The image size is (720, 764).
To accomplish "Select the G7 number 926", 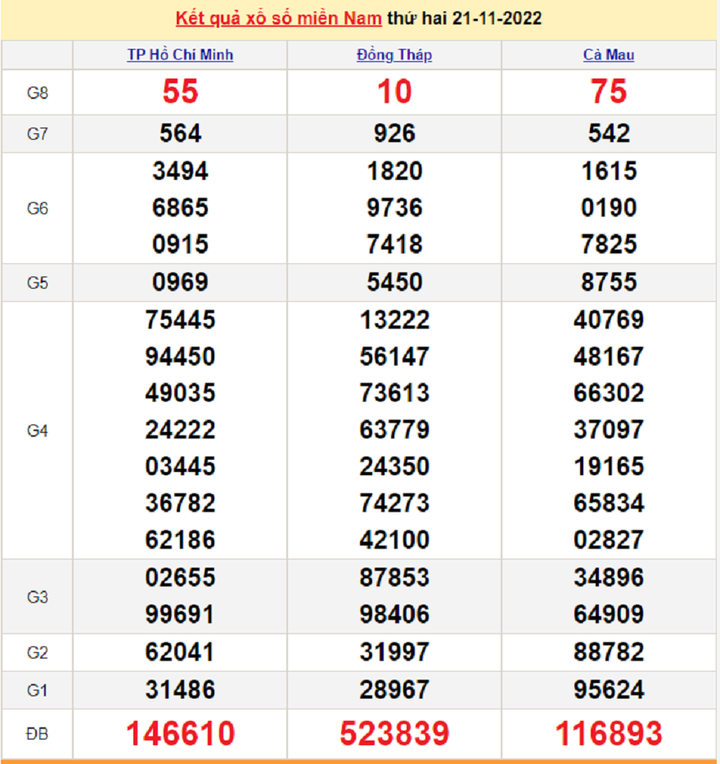I will (x=394, y=134).
